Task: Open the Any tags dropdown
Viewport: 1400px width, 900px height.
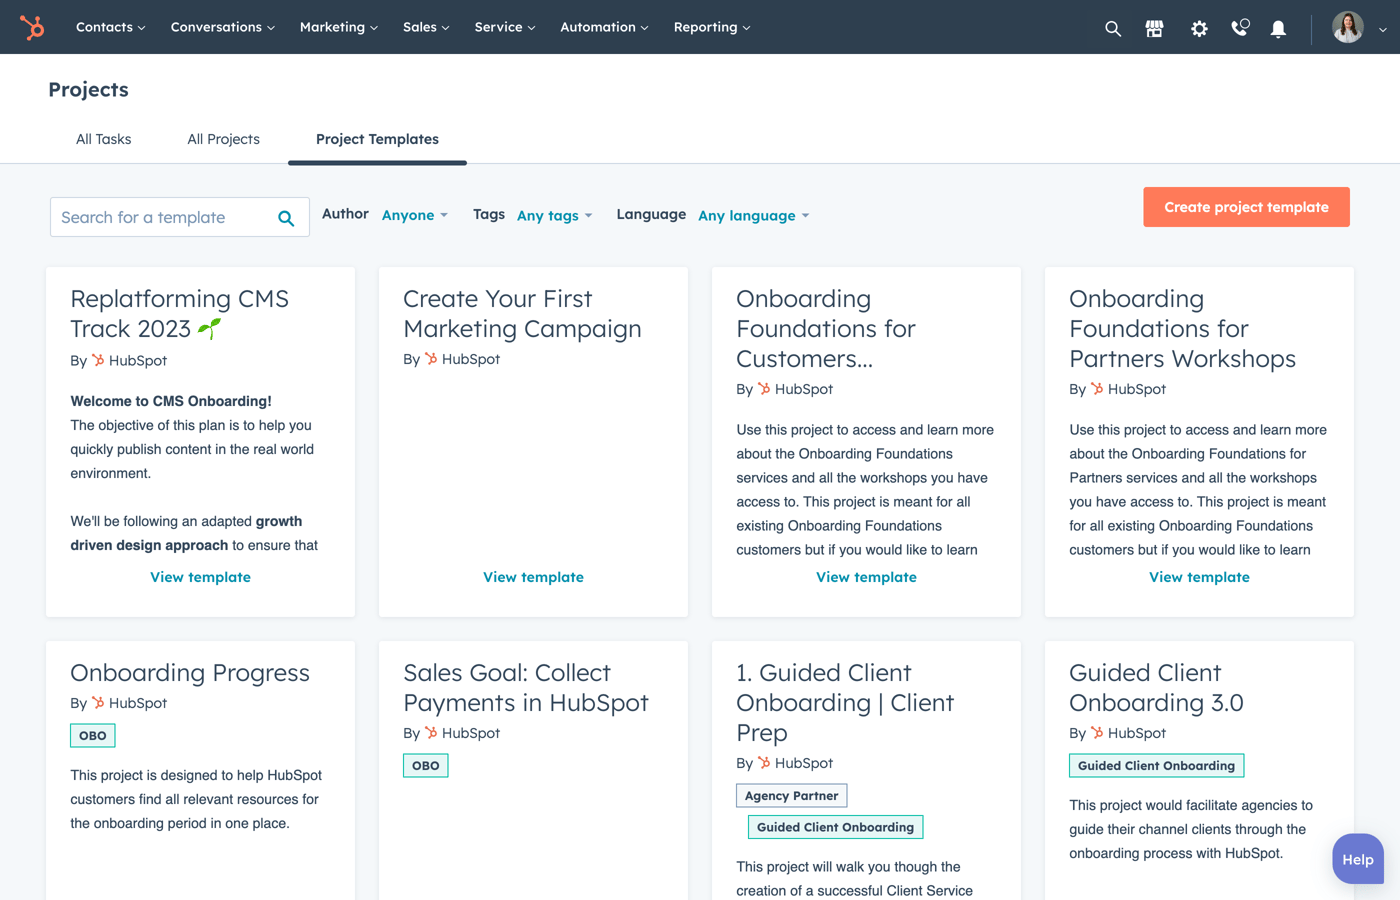Action: 555,215
